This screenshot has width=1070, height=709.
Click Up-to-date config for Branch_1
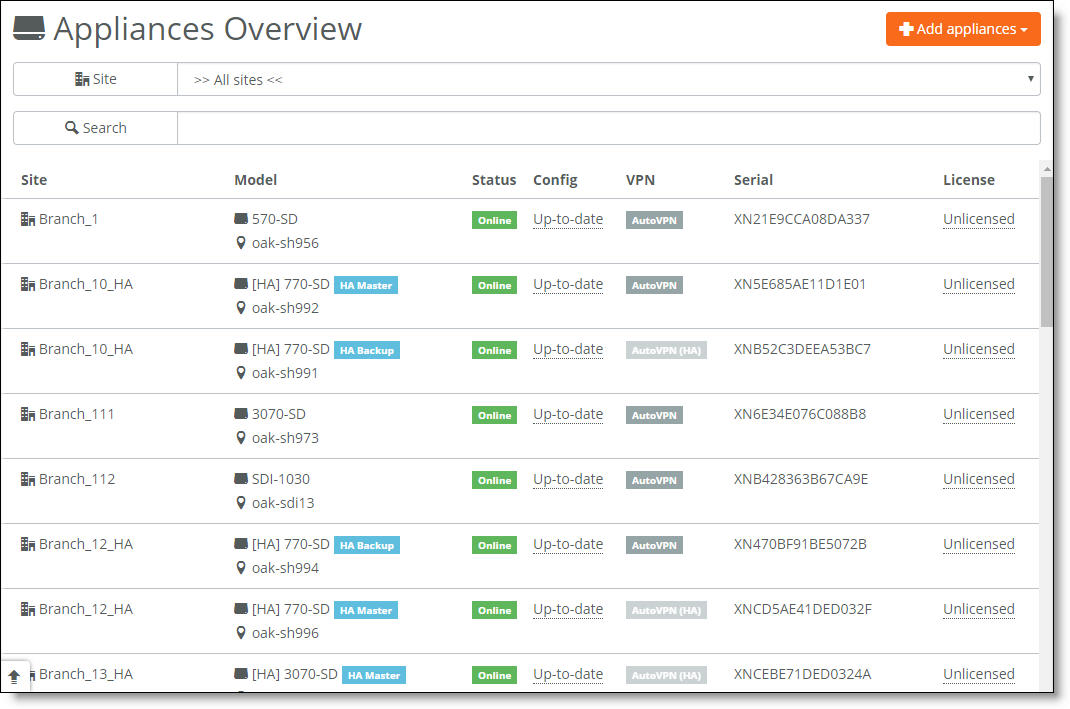(x=568, y=219)
